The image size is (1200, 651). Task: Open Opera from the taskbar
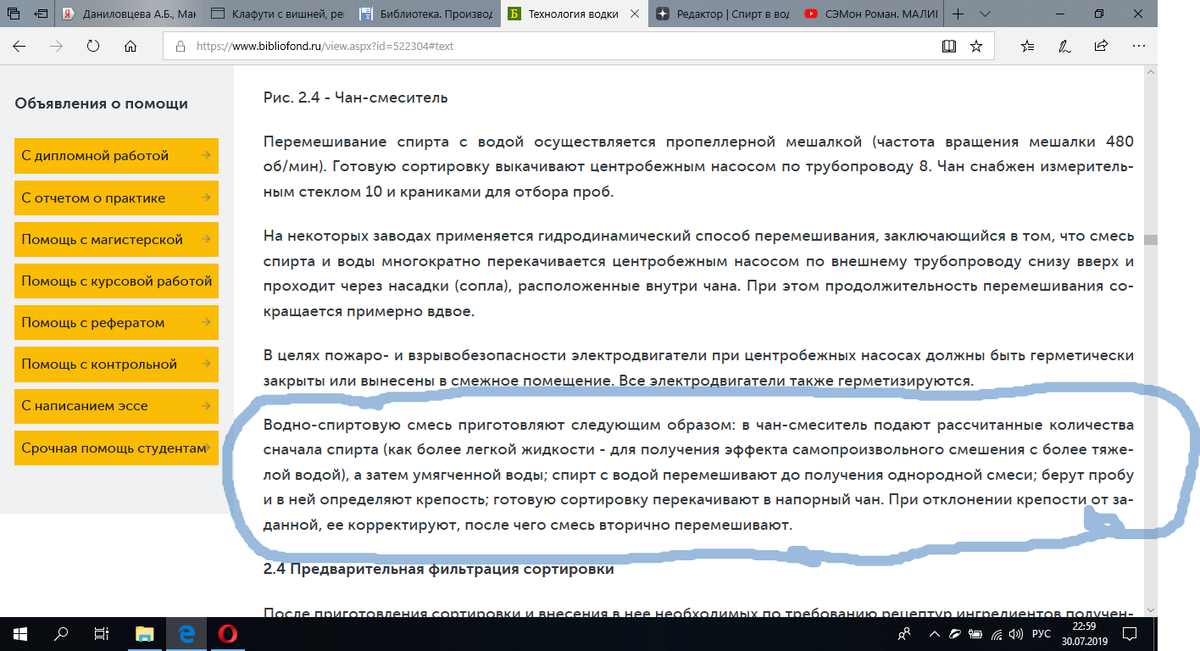click(x=228, y=633)
